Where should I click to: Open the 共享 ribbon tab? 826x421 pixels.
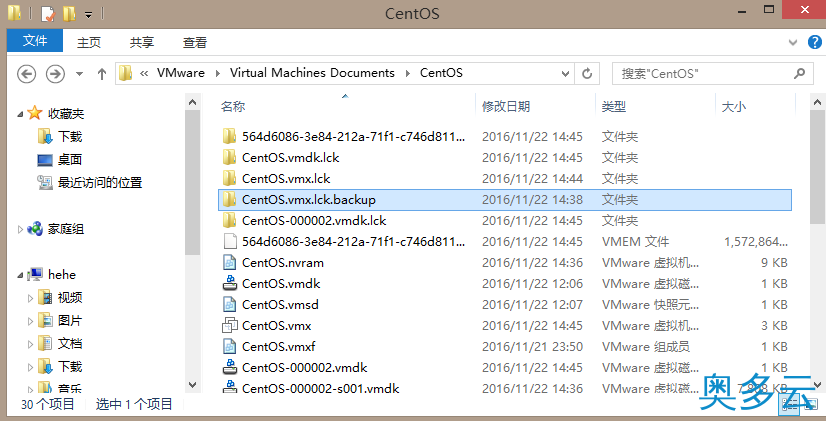pyautogui.click(x=142, y=42)
